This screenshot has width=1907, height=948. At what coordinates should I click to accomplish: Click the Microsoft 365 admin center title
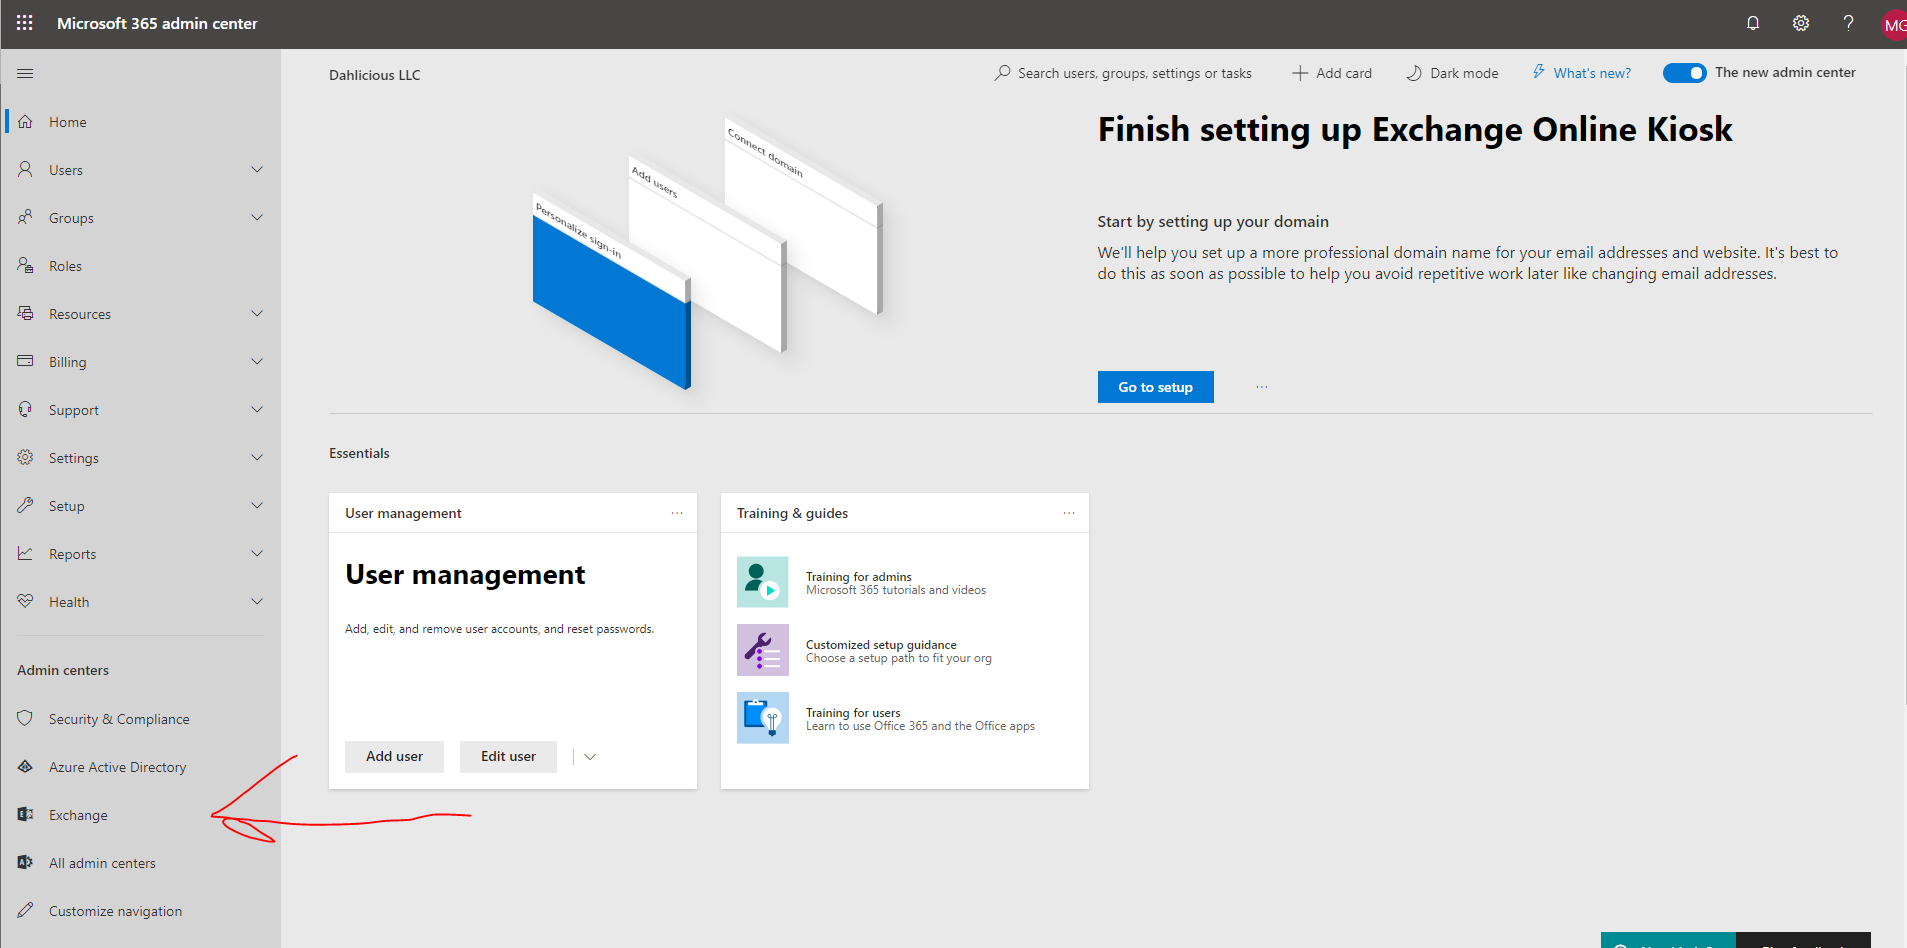[x=157, y=23]
